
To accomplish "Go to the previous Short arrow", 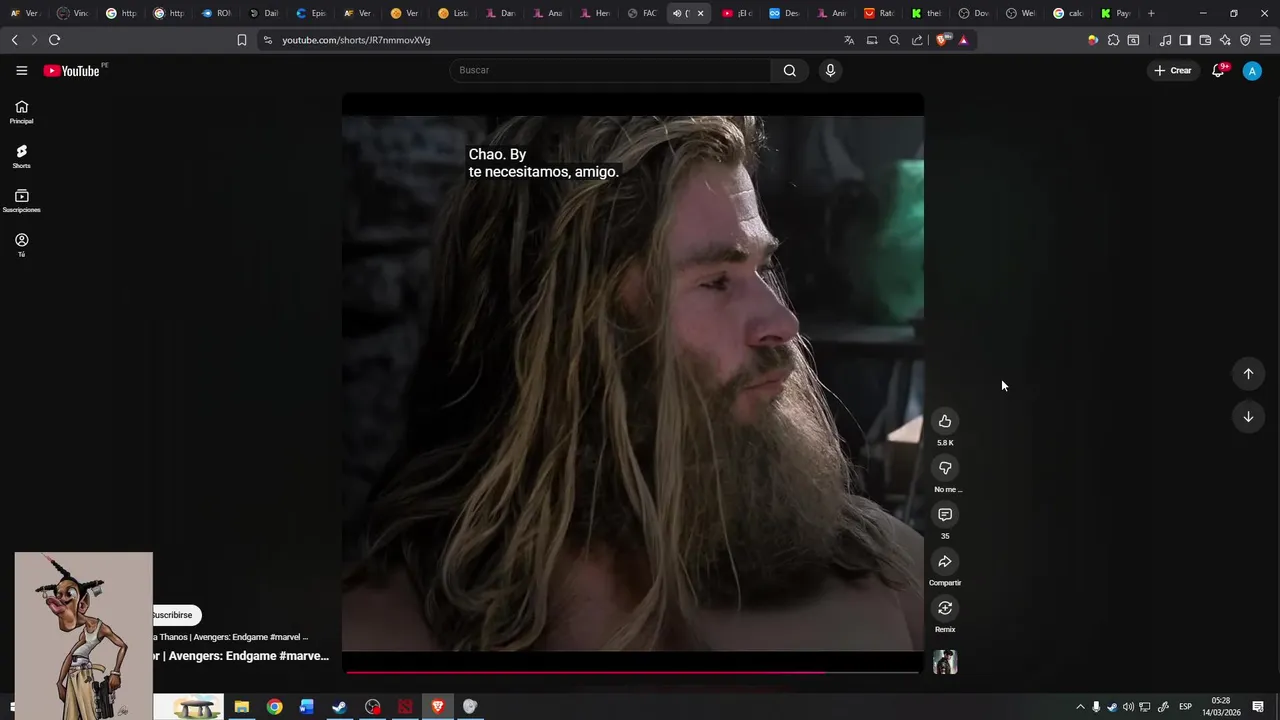I will (x=1248, y=373).
